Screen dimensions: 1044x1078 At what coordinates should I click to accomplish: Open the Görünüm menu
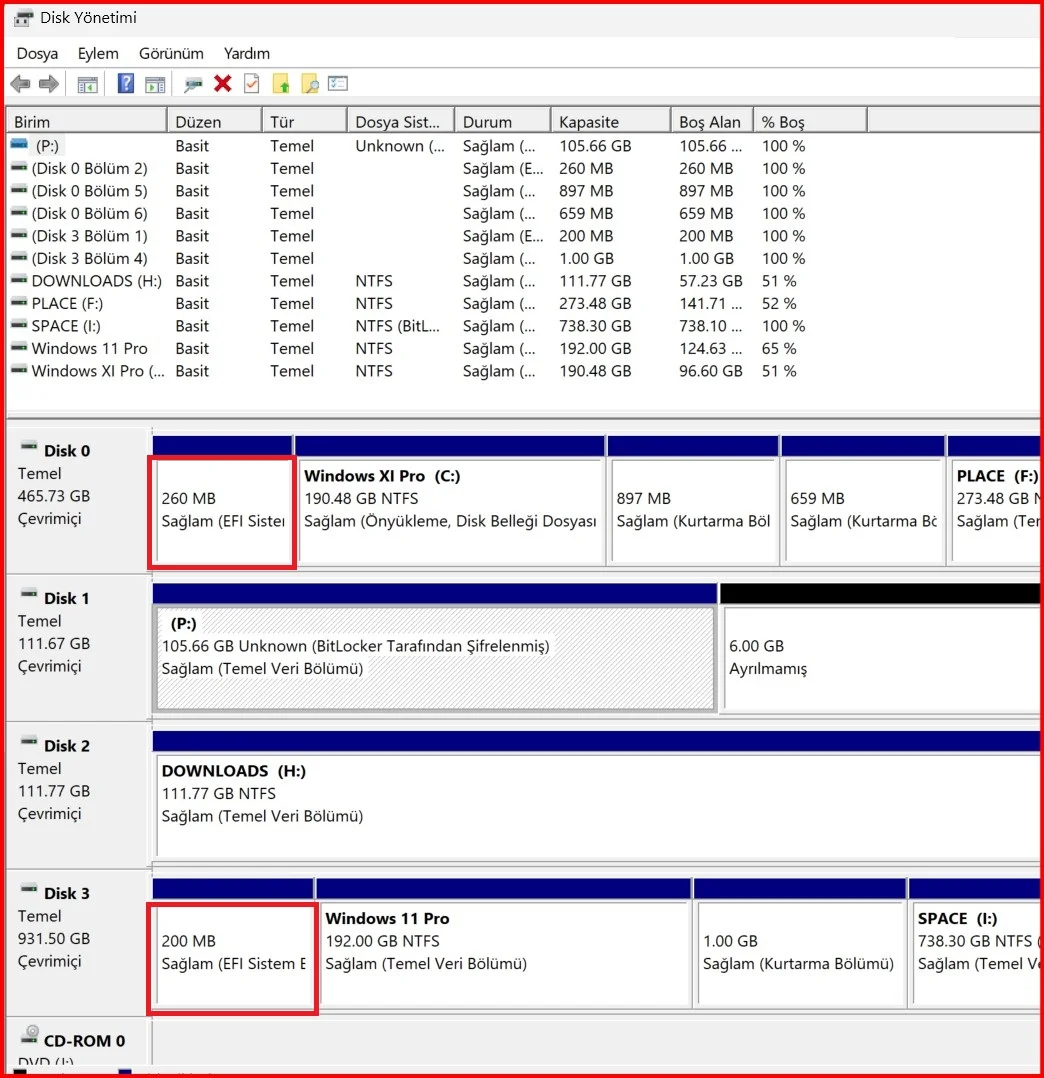coord(171,54)
